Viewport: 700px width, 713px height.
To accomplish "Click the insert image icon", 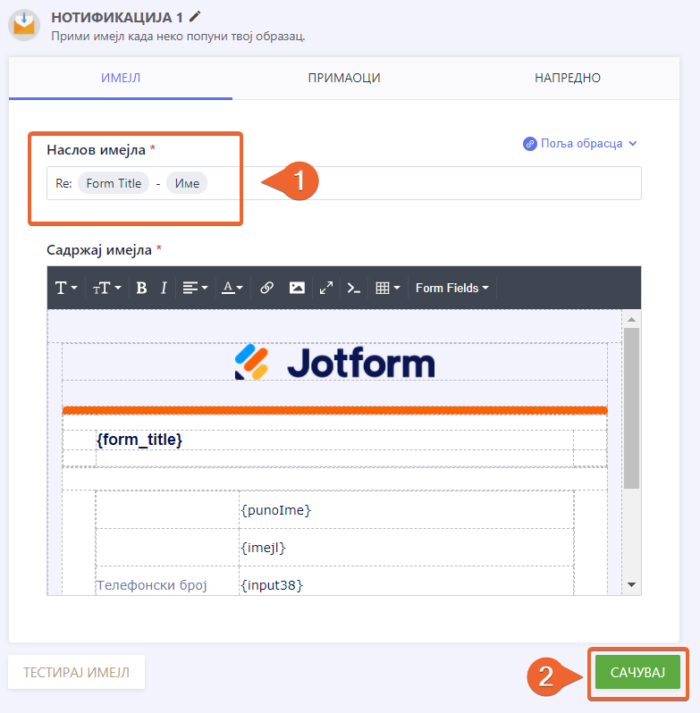I will (x=297, y=288).
